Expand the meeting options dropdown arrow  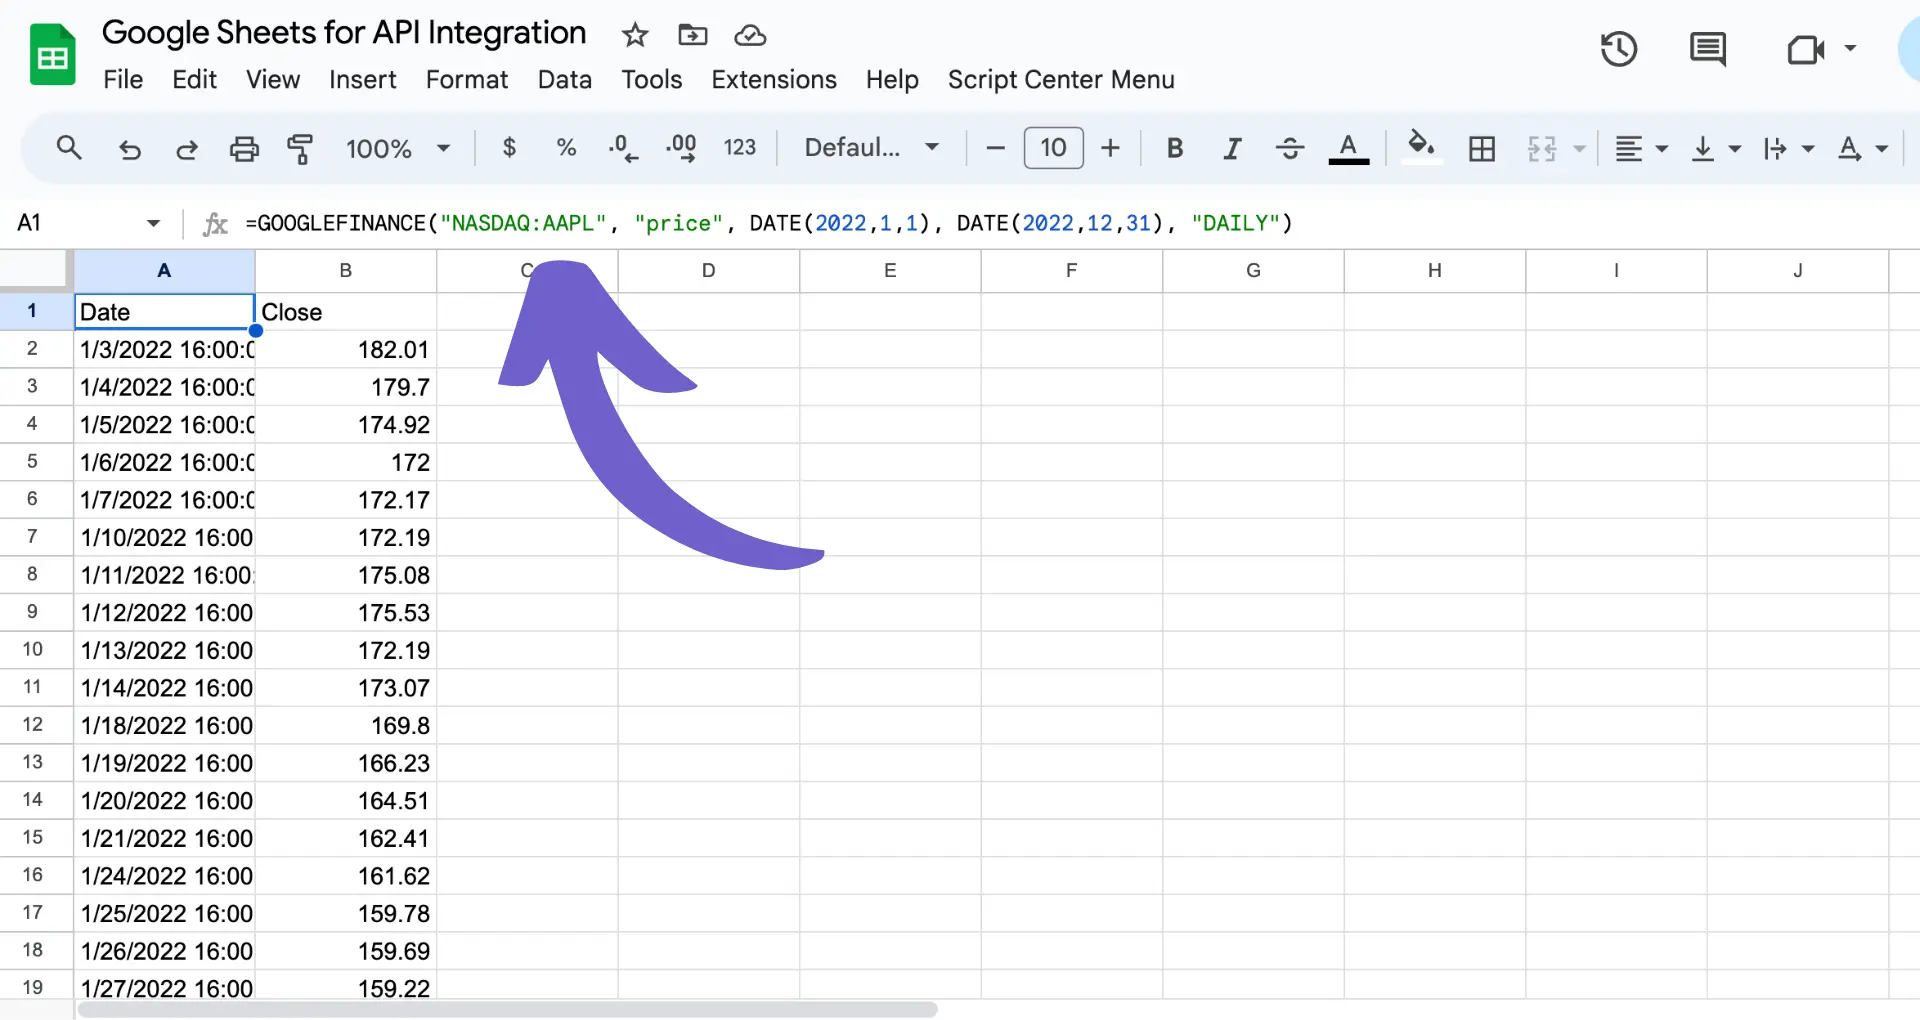tap(1850, 48)
